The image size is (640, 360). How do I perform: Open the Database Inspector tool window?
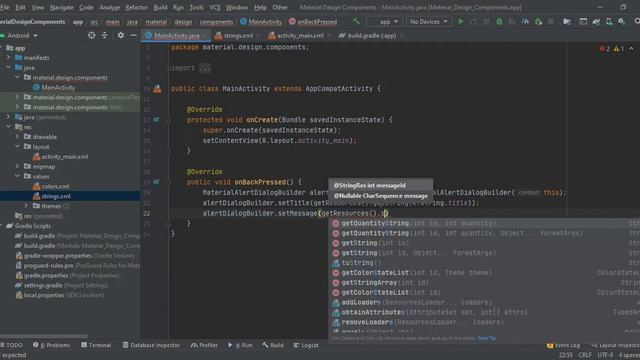coord(151,345)
